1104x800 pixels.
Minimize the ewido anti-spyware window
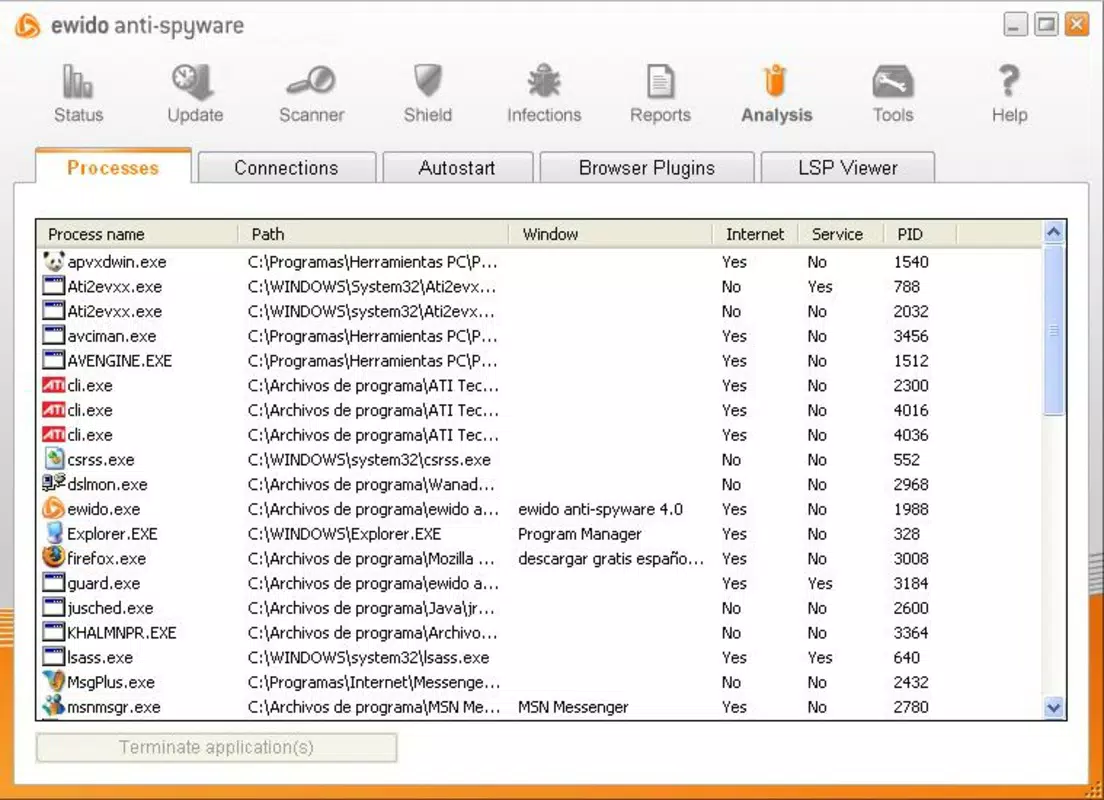tap(1015, 25)
